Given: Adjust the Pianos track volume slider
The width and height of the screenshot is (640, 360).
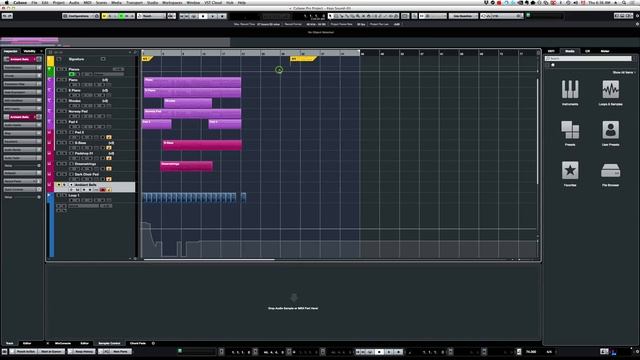Looking at the screenshot, I should coord(109,74).
